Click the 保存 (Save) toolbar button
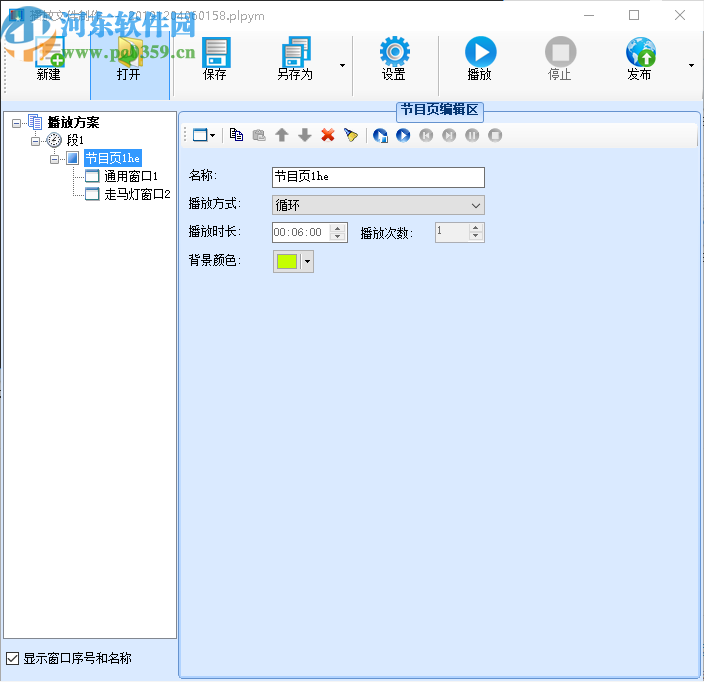704x682 pixels. click(215, 61)
